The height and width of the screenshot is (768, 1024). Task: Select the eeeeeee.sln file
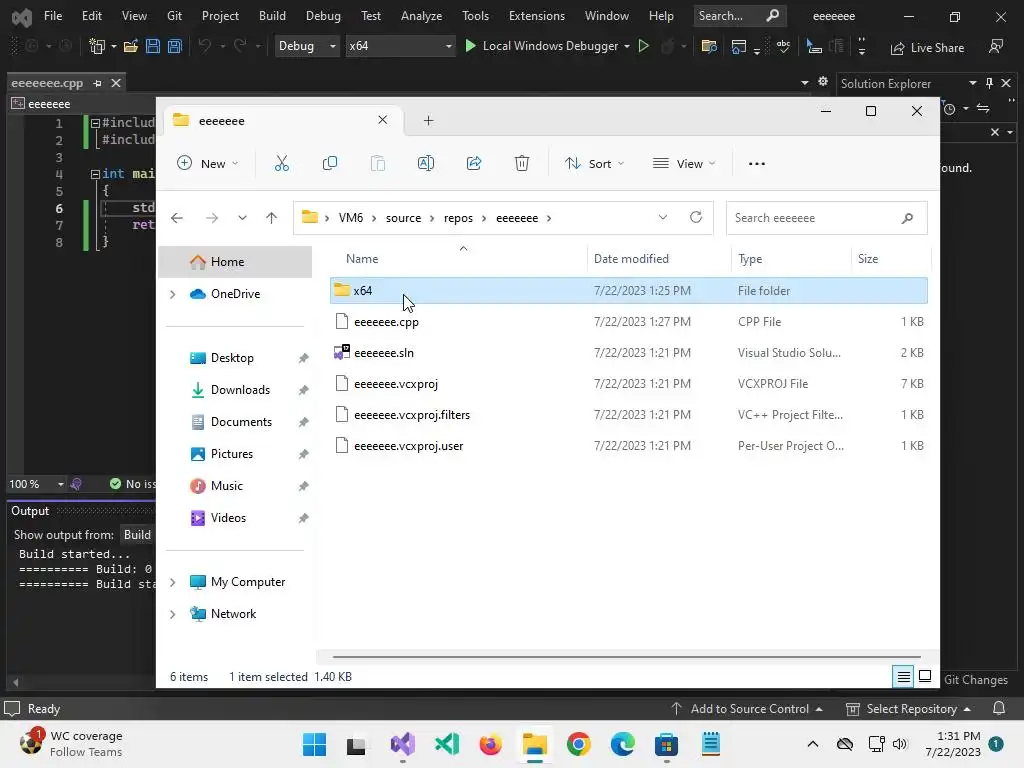pos(629,353)
